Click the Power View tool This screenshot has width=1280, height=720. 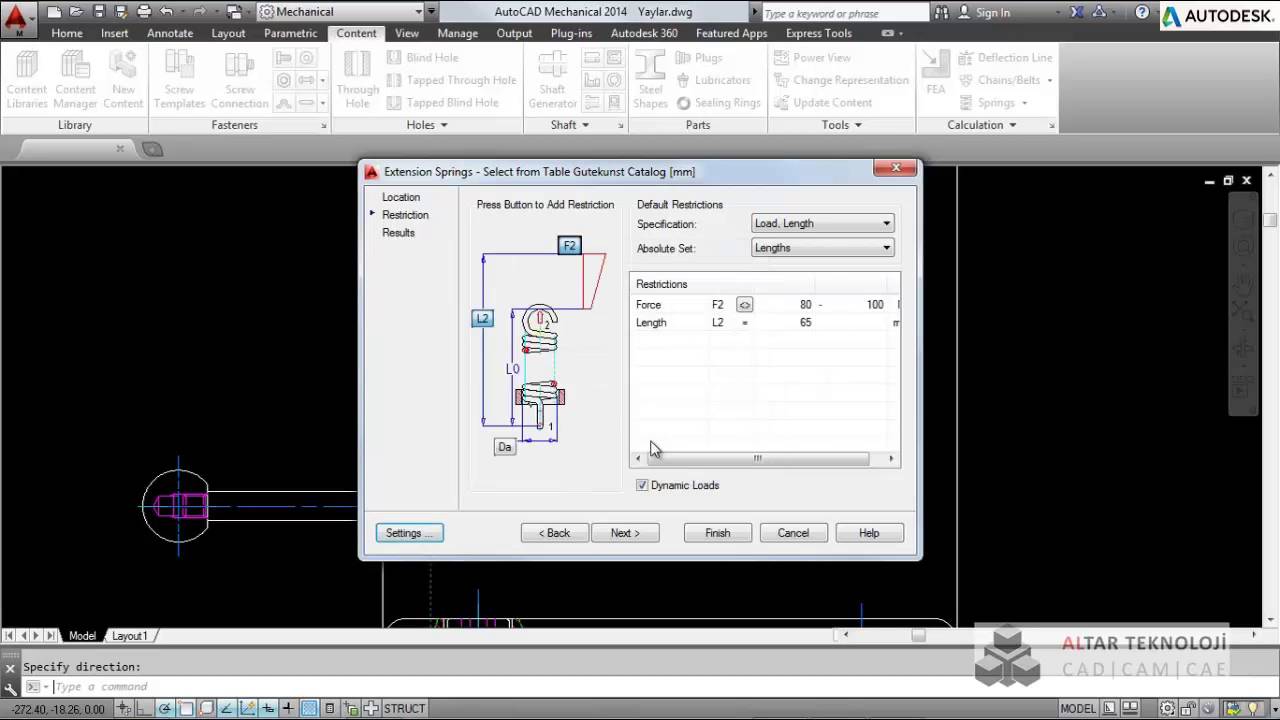[813, 58]
